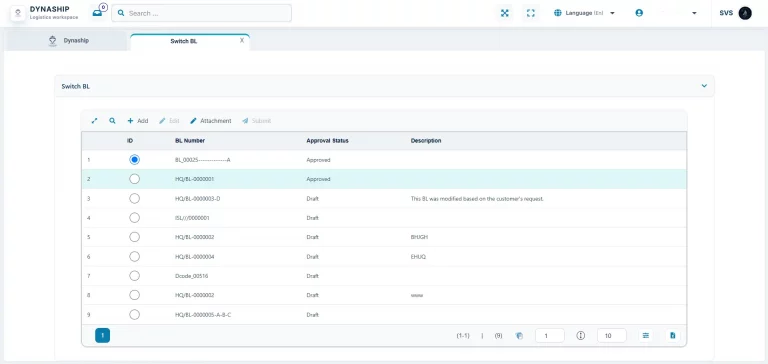Viewport: 768px width, 364px height.
Task: Select radio for HQ/BL-0000005-A-B-C row
Action: click(134, 315)
